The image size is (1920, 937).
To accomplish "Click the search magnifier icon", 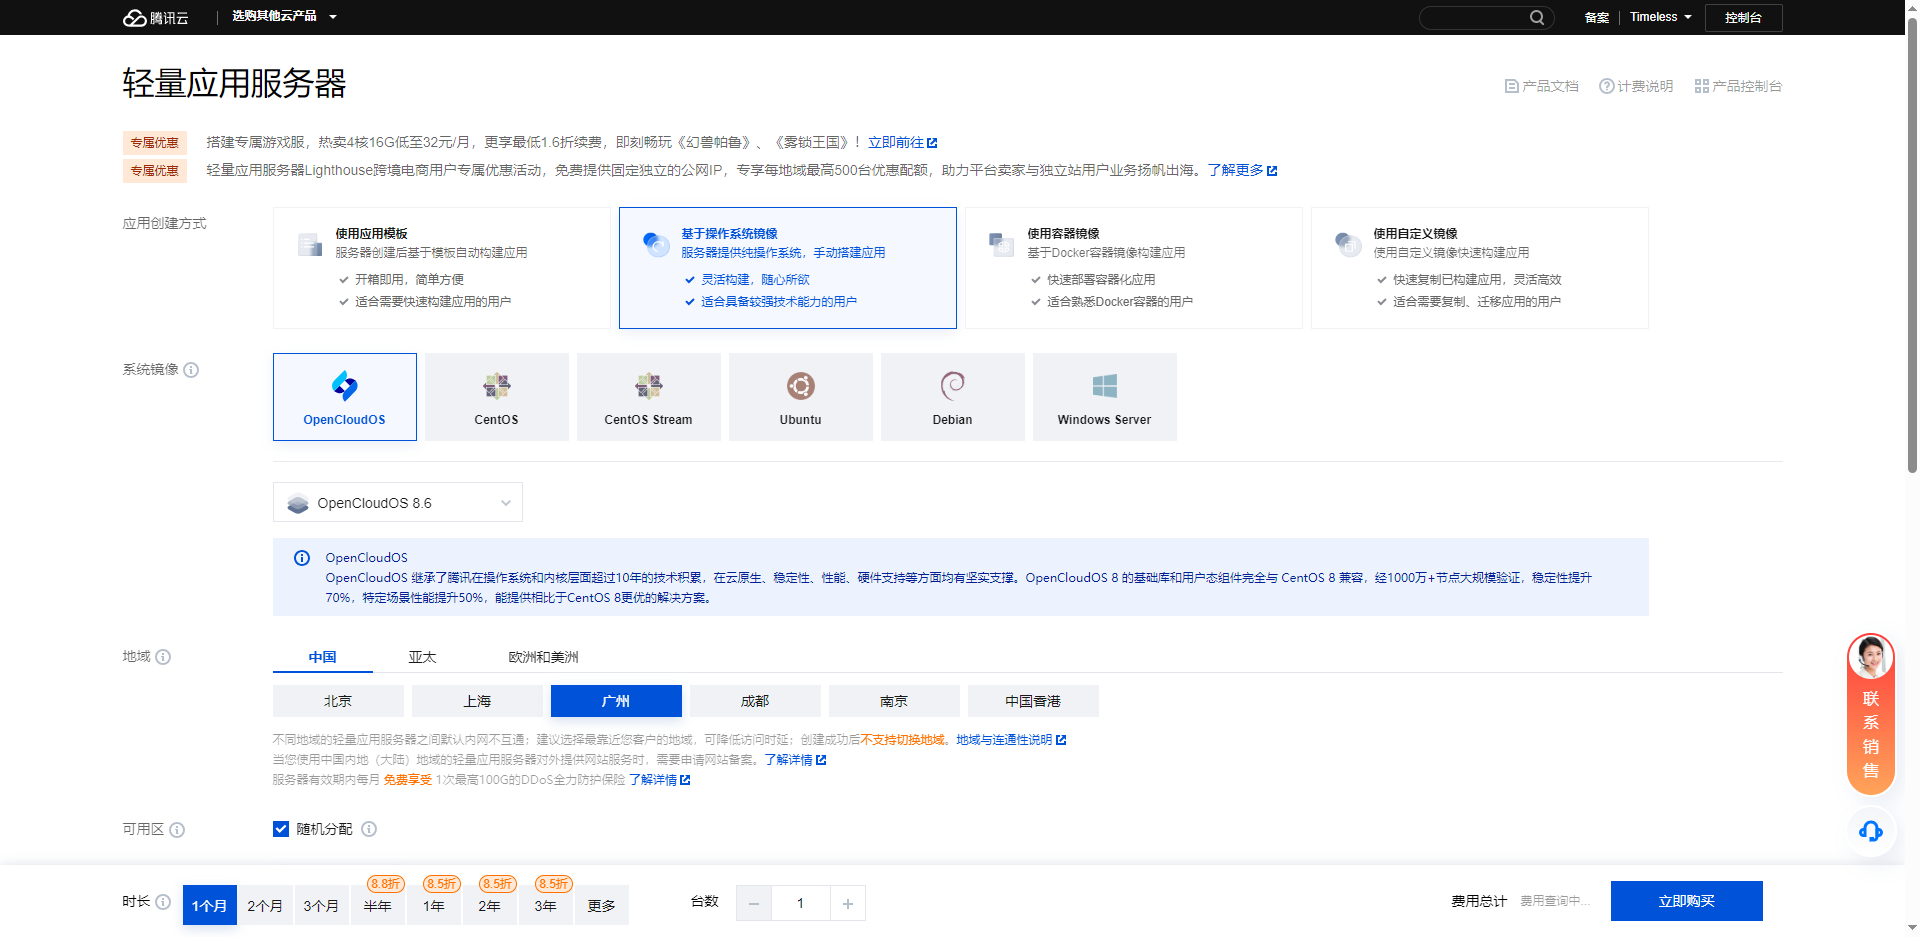I will (x=1537, y=17).
